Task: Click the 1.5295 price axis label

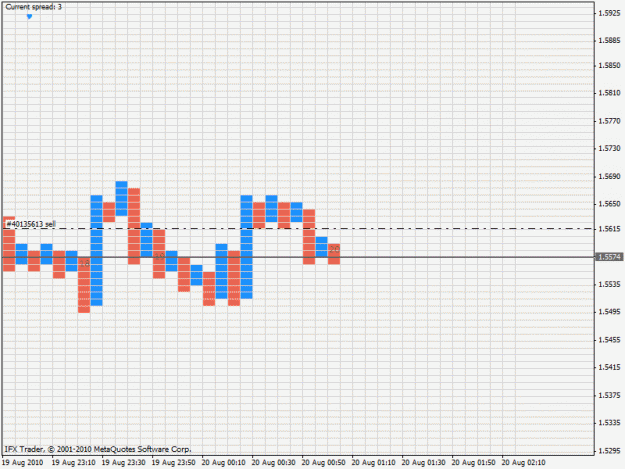Action: (x=609, y=451)
